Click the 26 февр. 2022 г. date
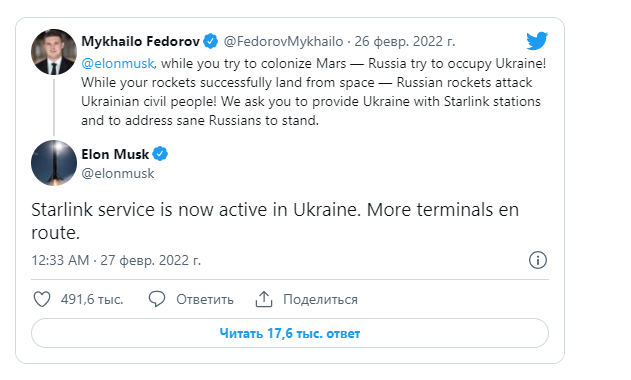The height and width of the screenshot is (380, 631). [x=404, y=41]
